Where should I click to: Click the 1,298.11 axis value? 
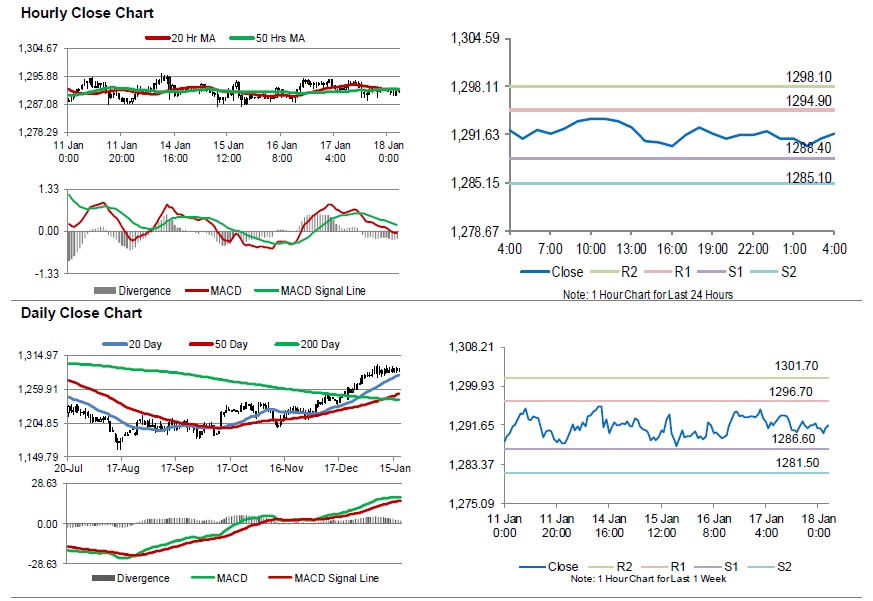pos(474,87)
